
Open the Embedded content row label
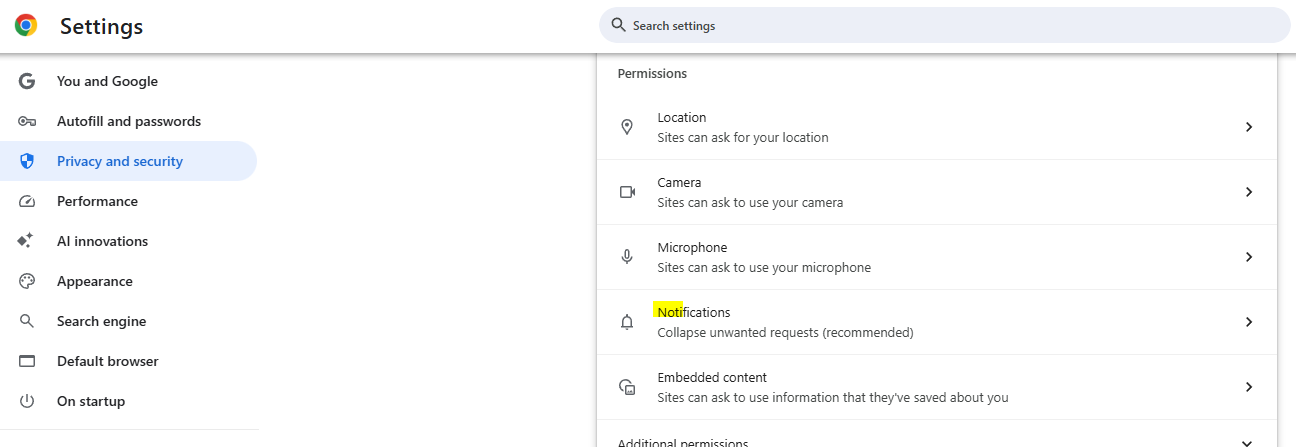[x=712, y=377]
